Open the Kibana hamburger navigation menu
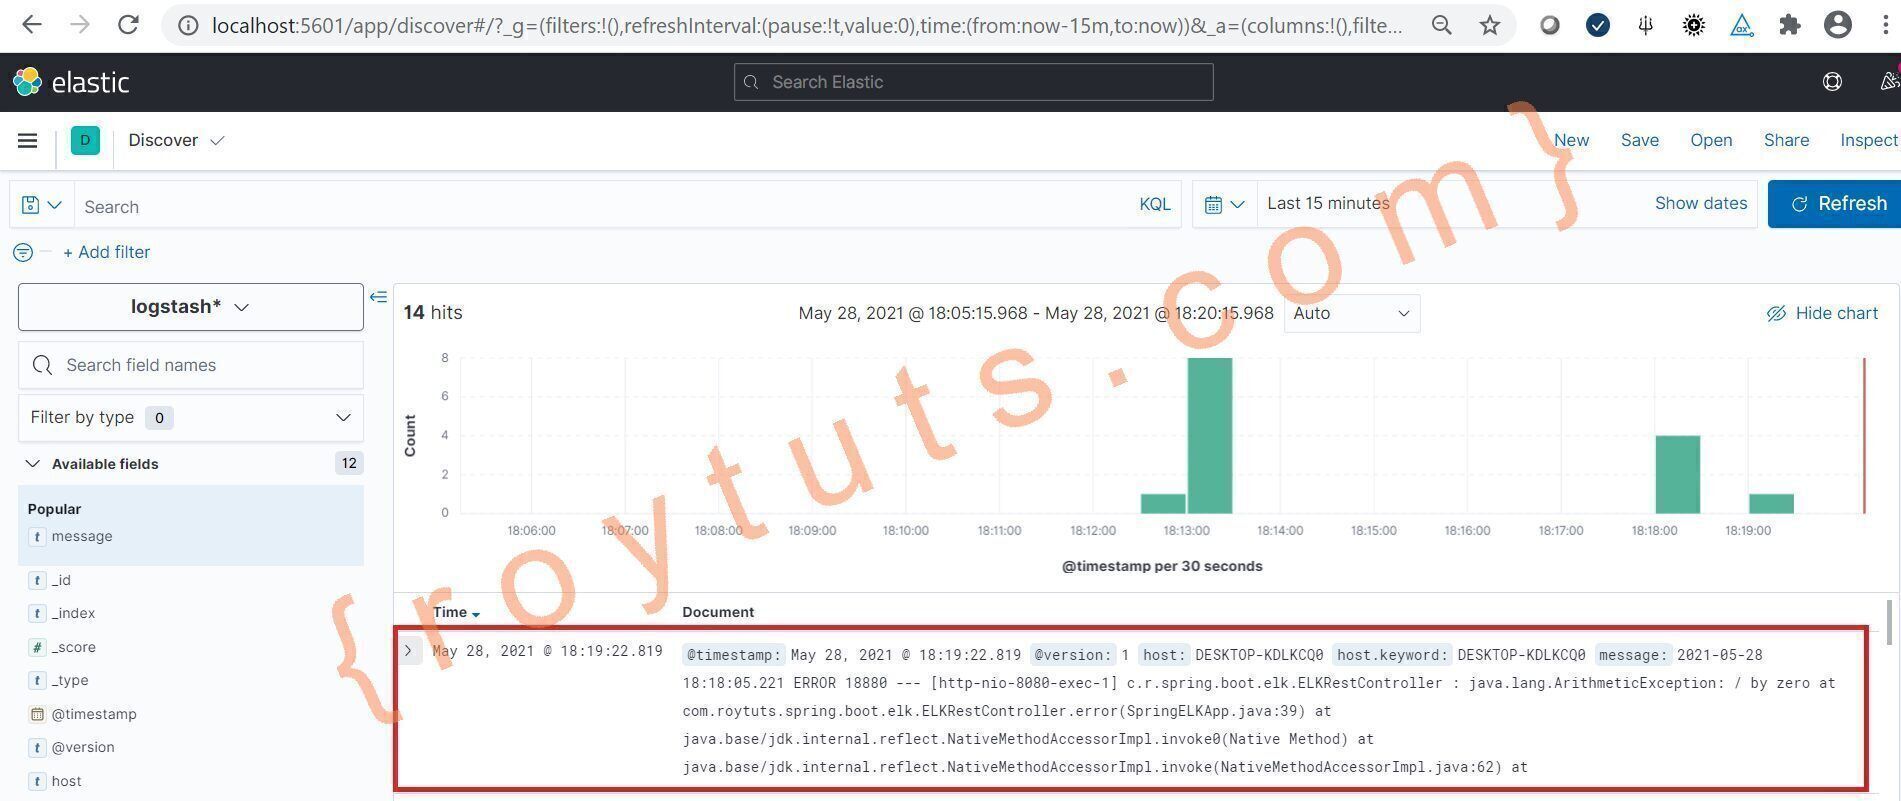The height and width of the screenshot is (801, 1901). coord(28,141)
